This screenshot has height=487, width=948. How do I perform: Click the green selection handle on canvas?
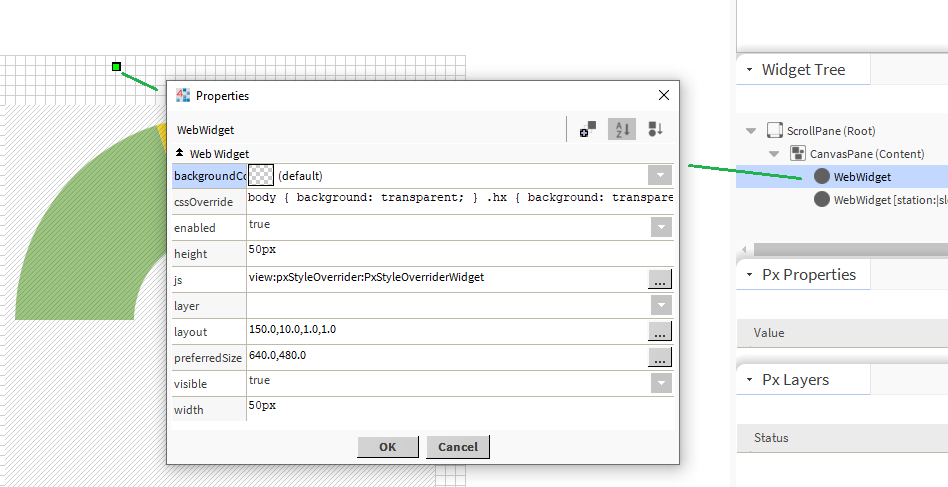(117, 67)
